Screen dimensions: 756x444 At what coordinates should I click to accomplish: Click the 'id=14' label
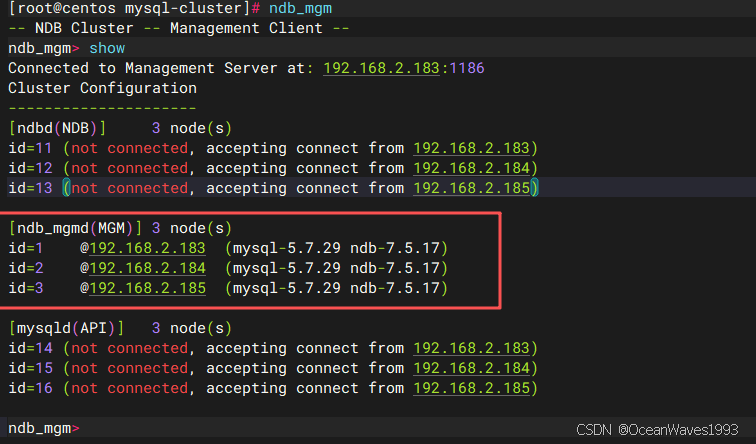coord(30,348)
